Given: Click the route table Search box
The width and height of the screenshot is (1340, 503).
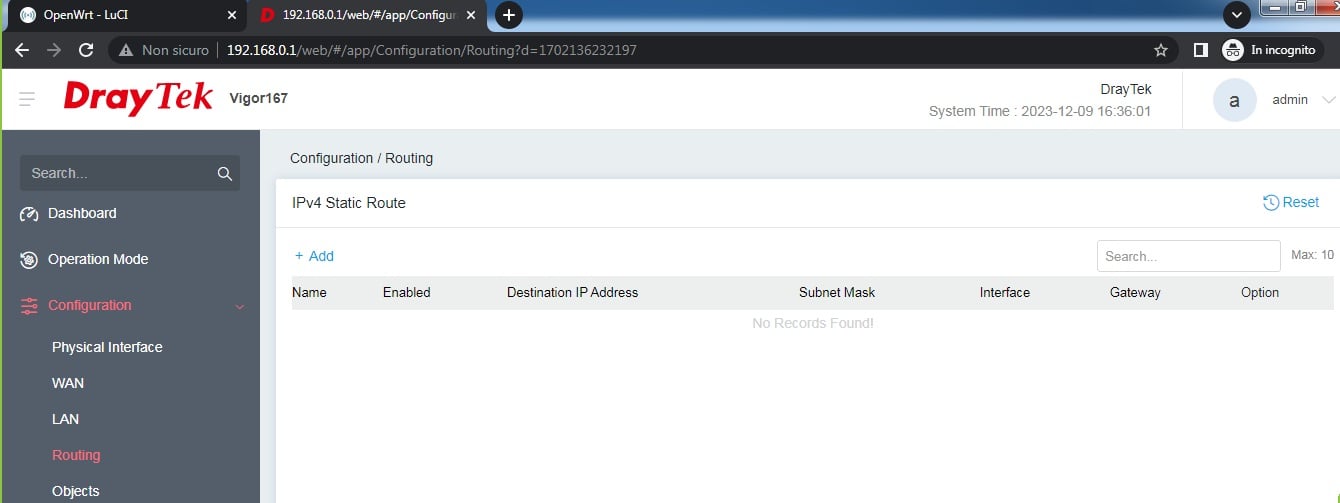Looking at the screenshot, I should pos(1188,256).
